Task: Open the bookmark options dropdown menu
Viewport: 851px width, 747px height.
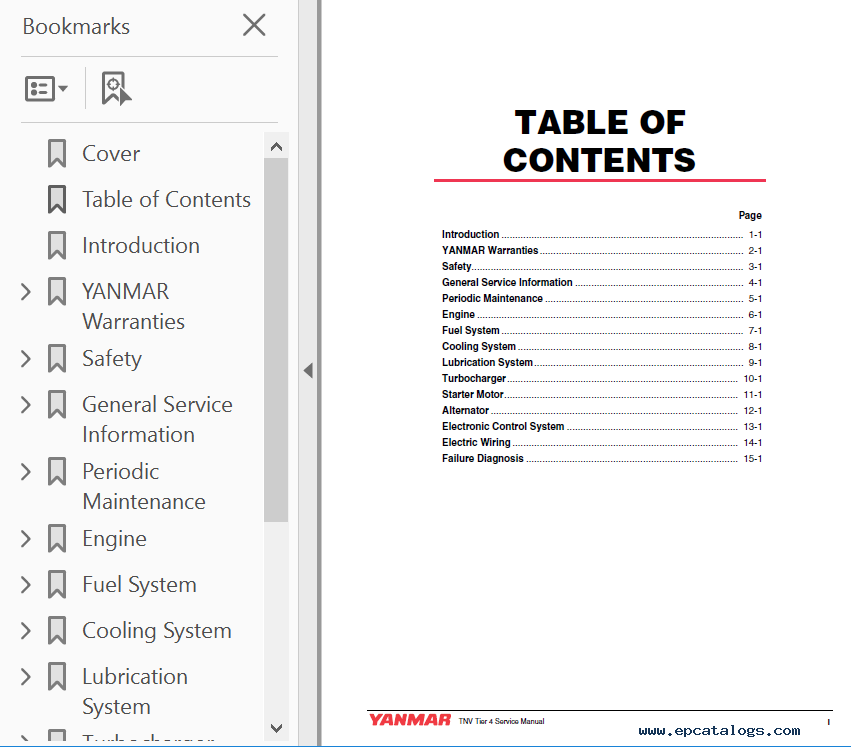Action: 46,88
